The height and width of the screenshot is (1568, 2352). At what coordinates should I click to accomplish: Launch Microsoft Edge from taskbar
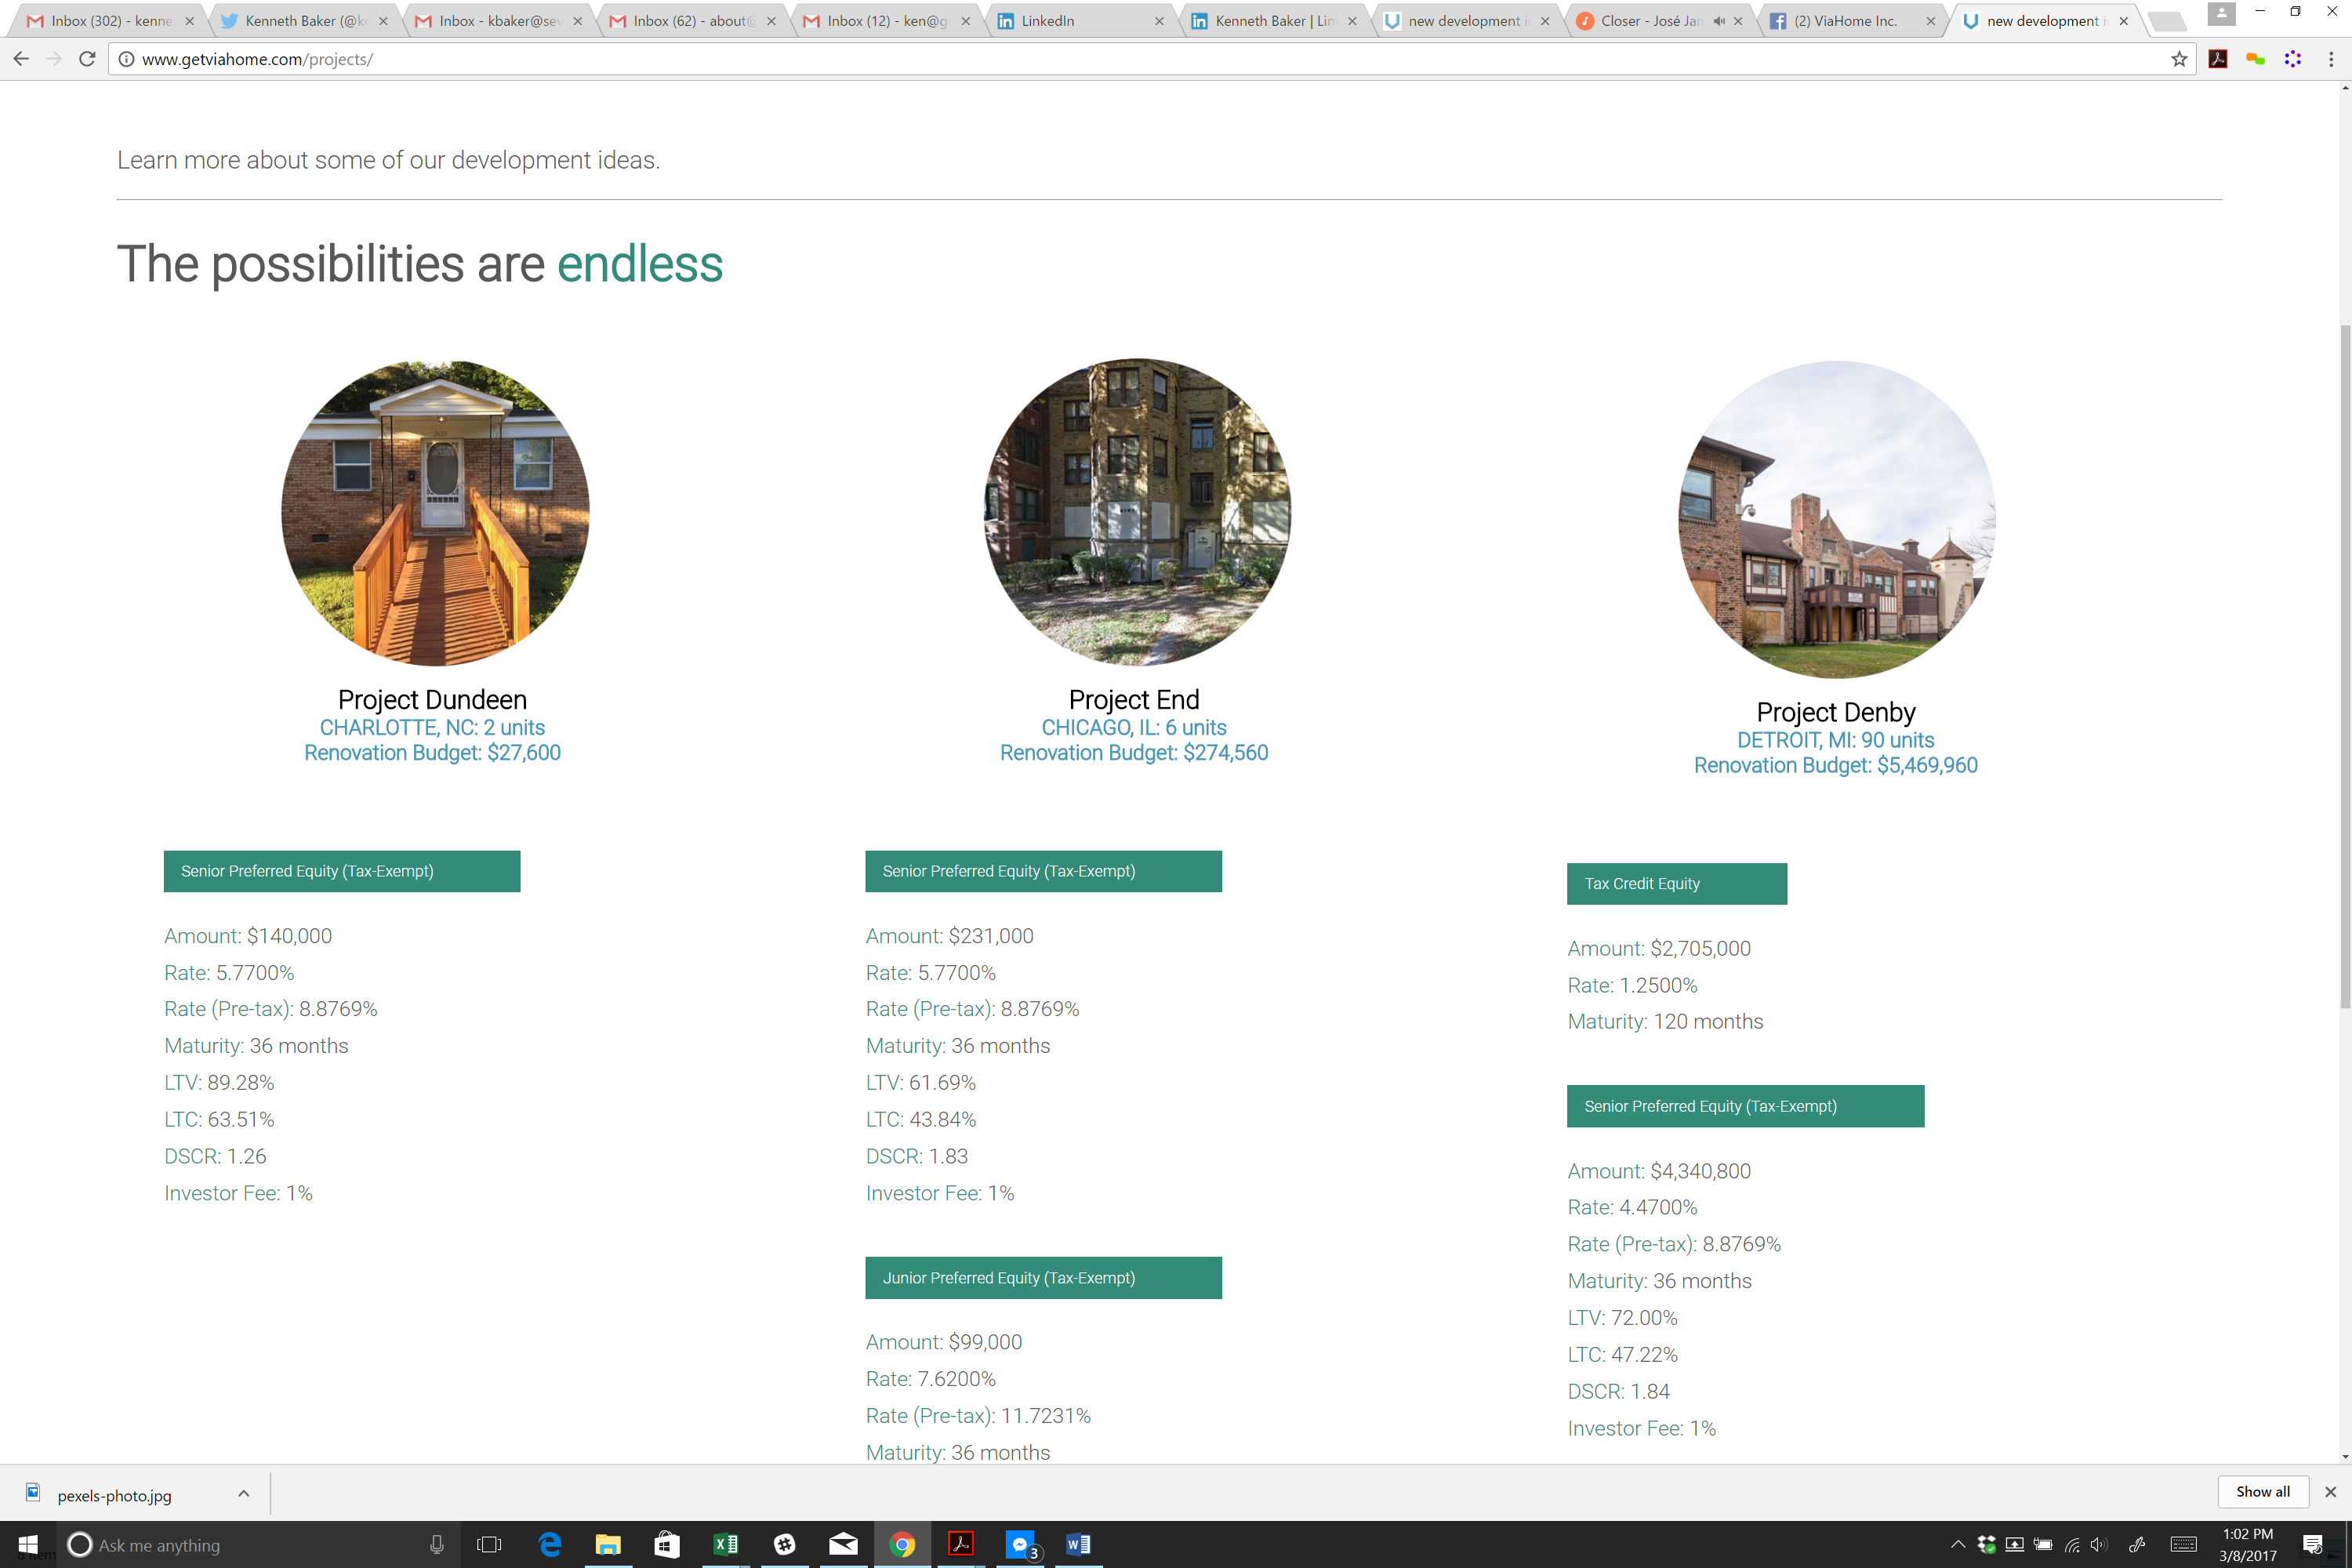549,1544
